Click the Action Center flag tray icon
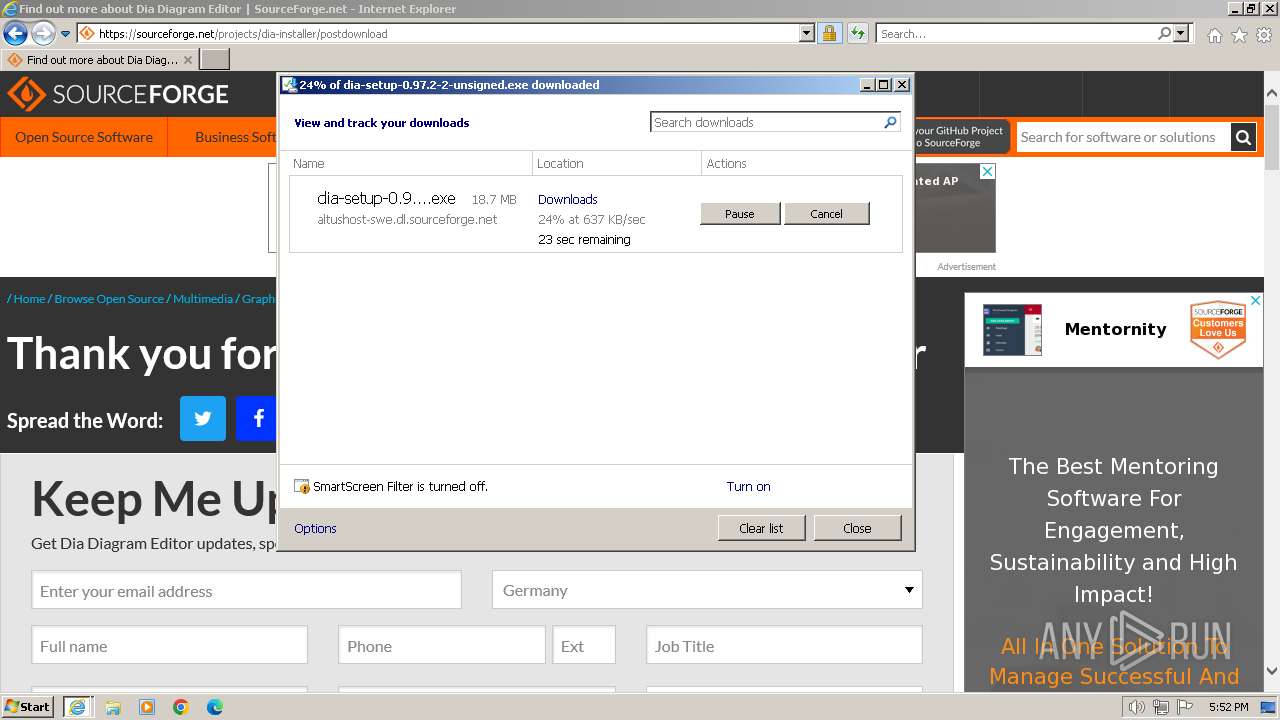This screenshot has width=1280, height=720. coord(1184,707)
